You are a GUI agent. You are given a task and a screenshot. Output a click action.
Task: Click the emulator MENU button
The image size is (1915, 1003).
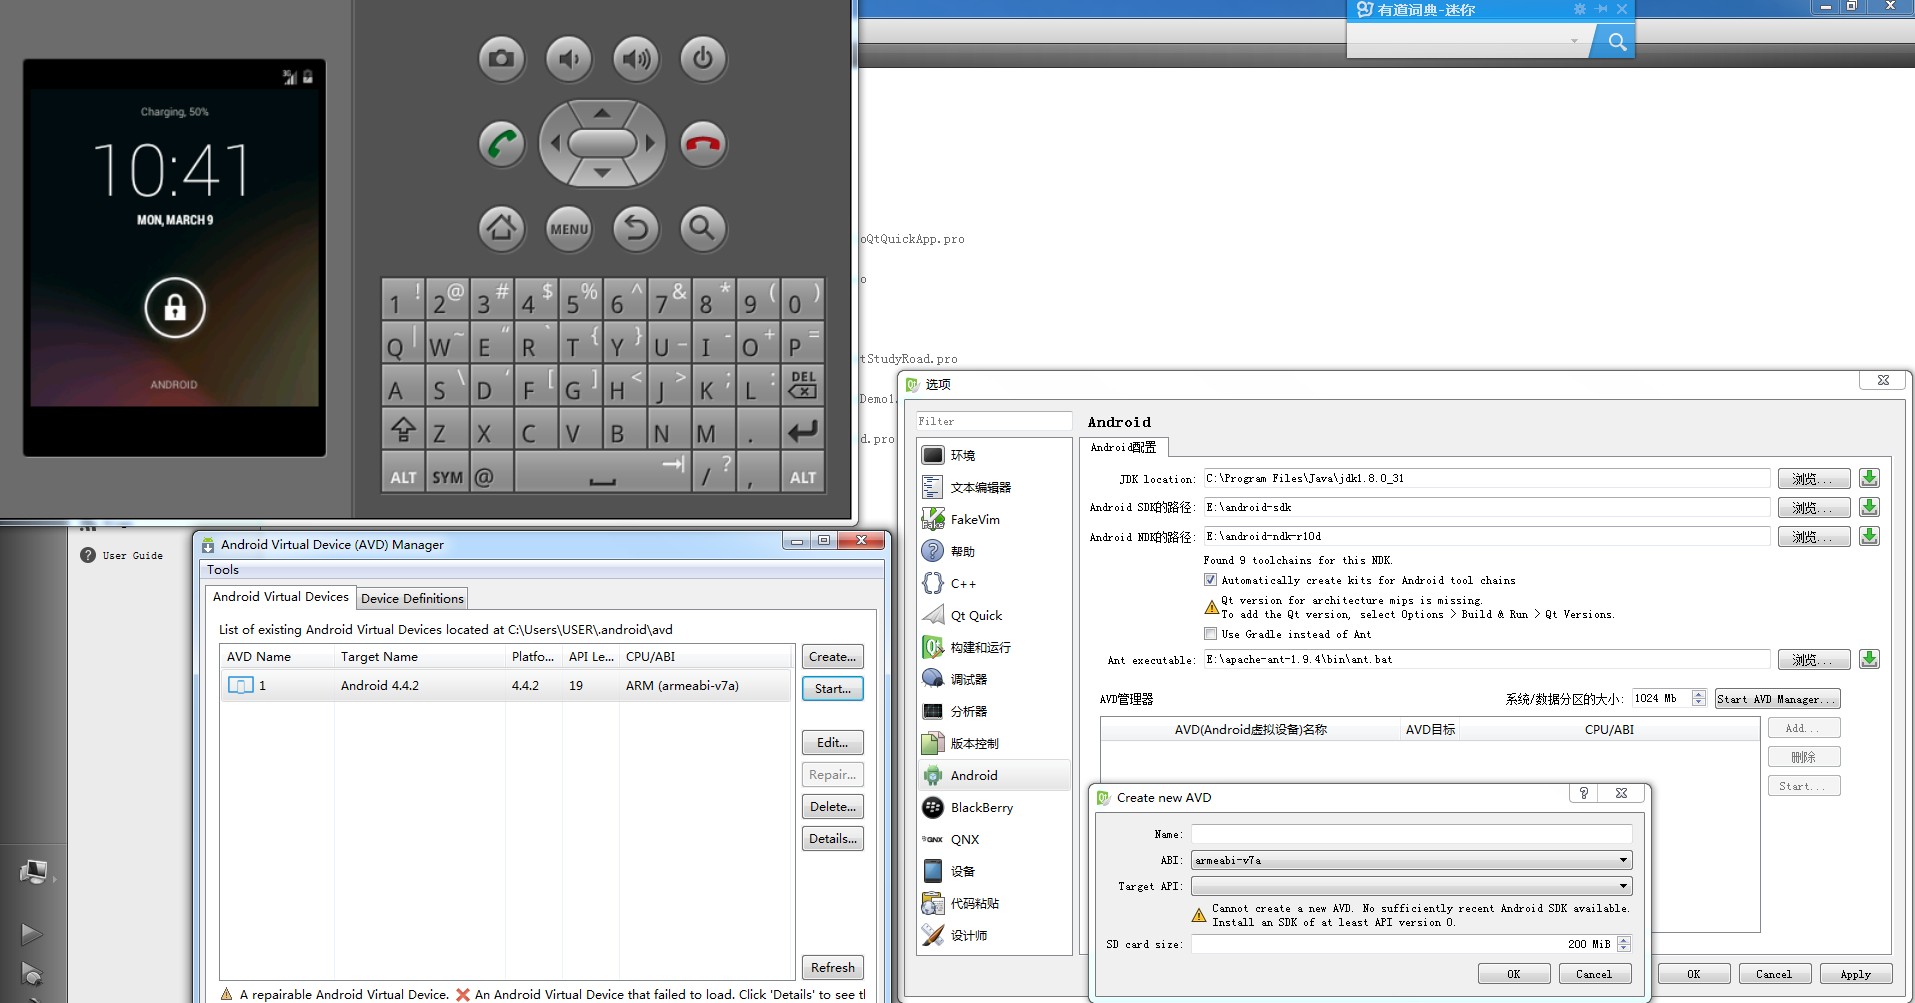[x=568, y=229]
